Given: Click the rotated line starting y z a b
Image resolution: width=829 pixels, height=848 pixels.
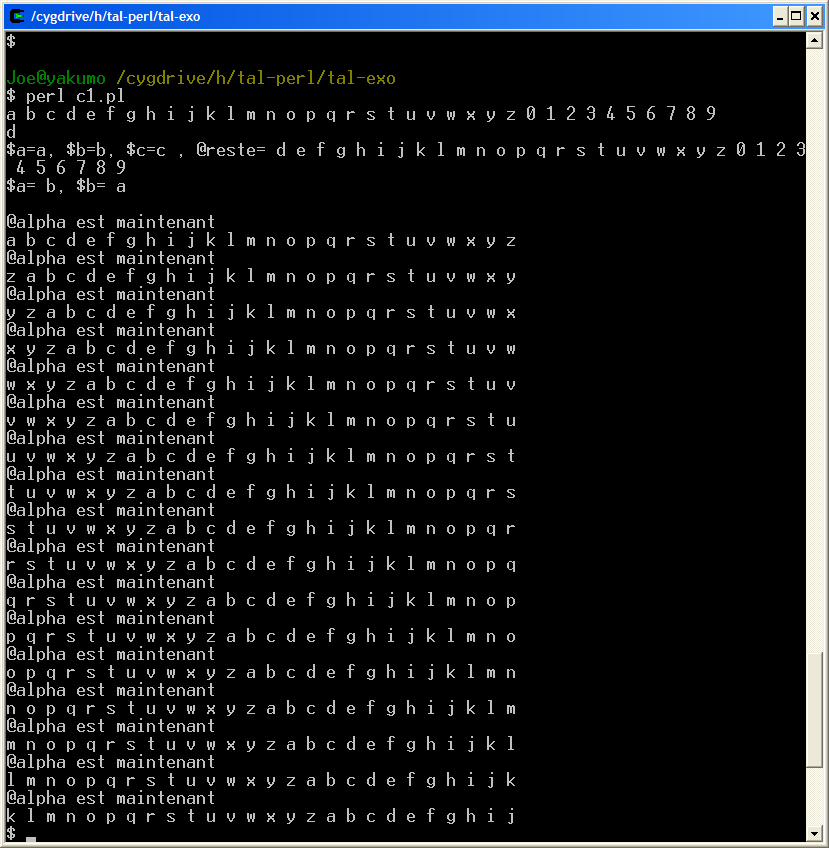Looking at the screenshot, I should pos(261,312).
